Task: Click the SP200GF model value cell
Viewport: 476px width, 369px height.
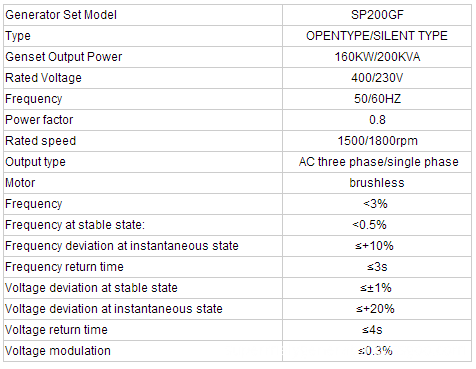Action: (x=377, y=15)
